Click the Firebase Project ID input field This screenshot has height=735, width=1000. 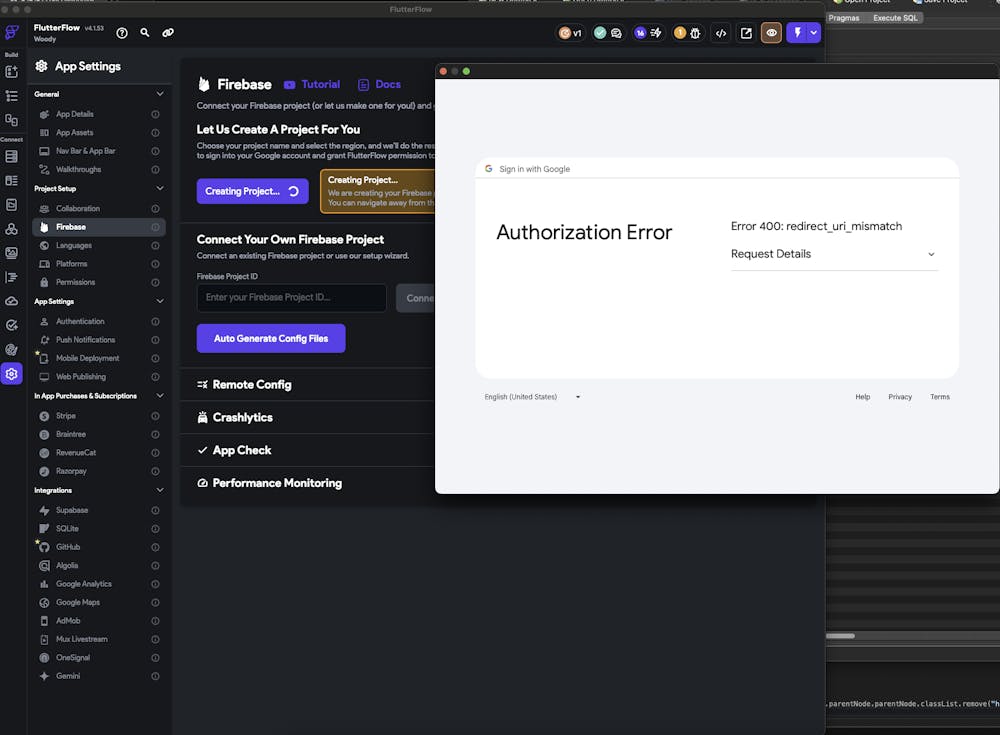click(x=291, y=297)
